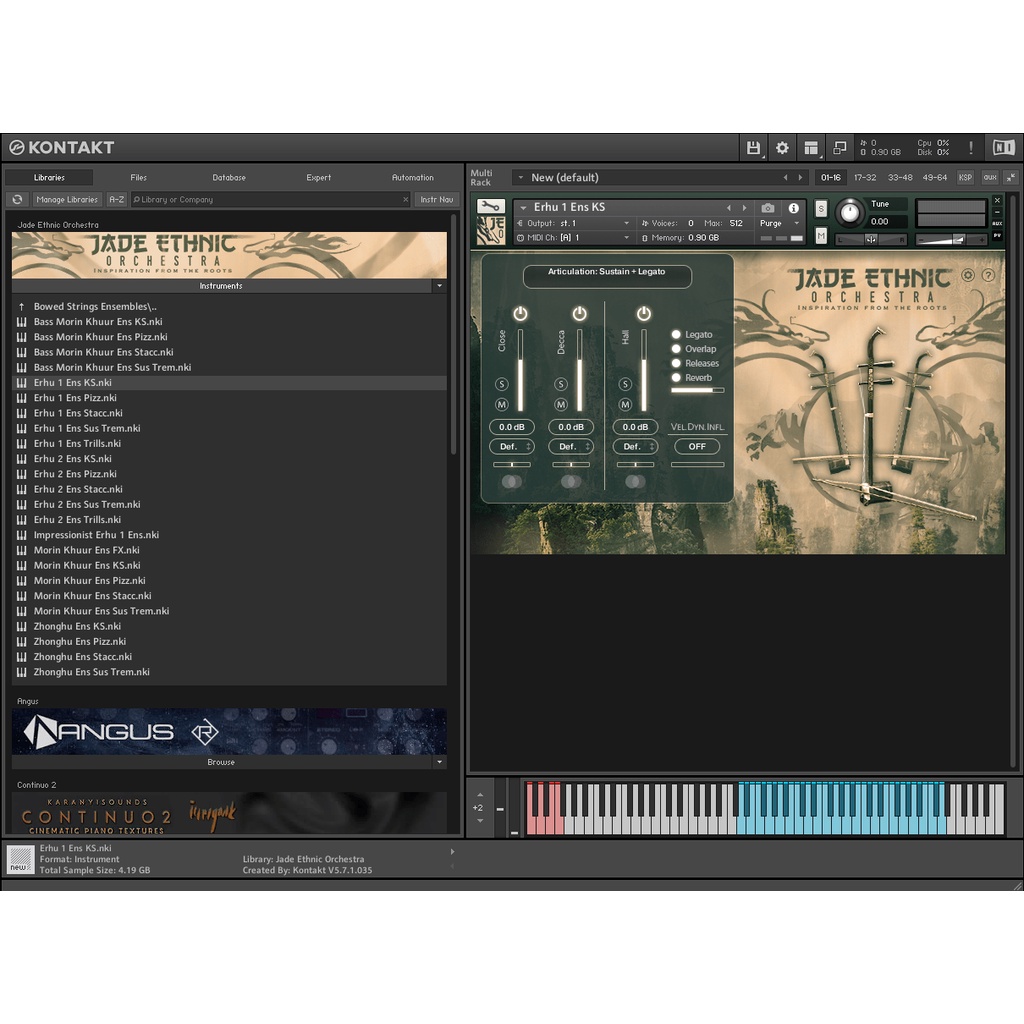
Task: Adjust the Tune knob to zero
Action: [851, 212]
